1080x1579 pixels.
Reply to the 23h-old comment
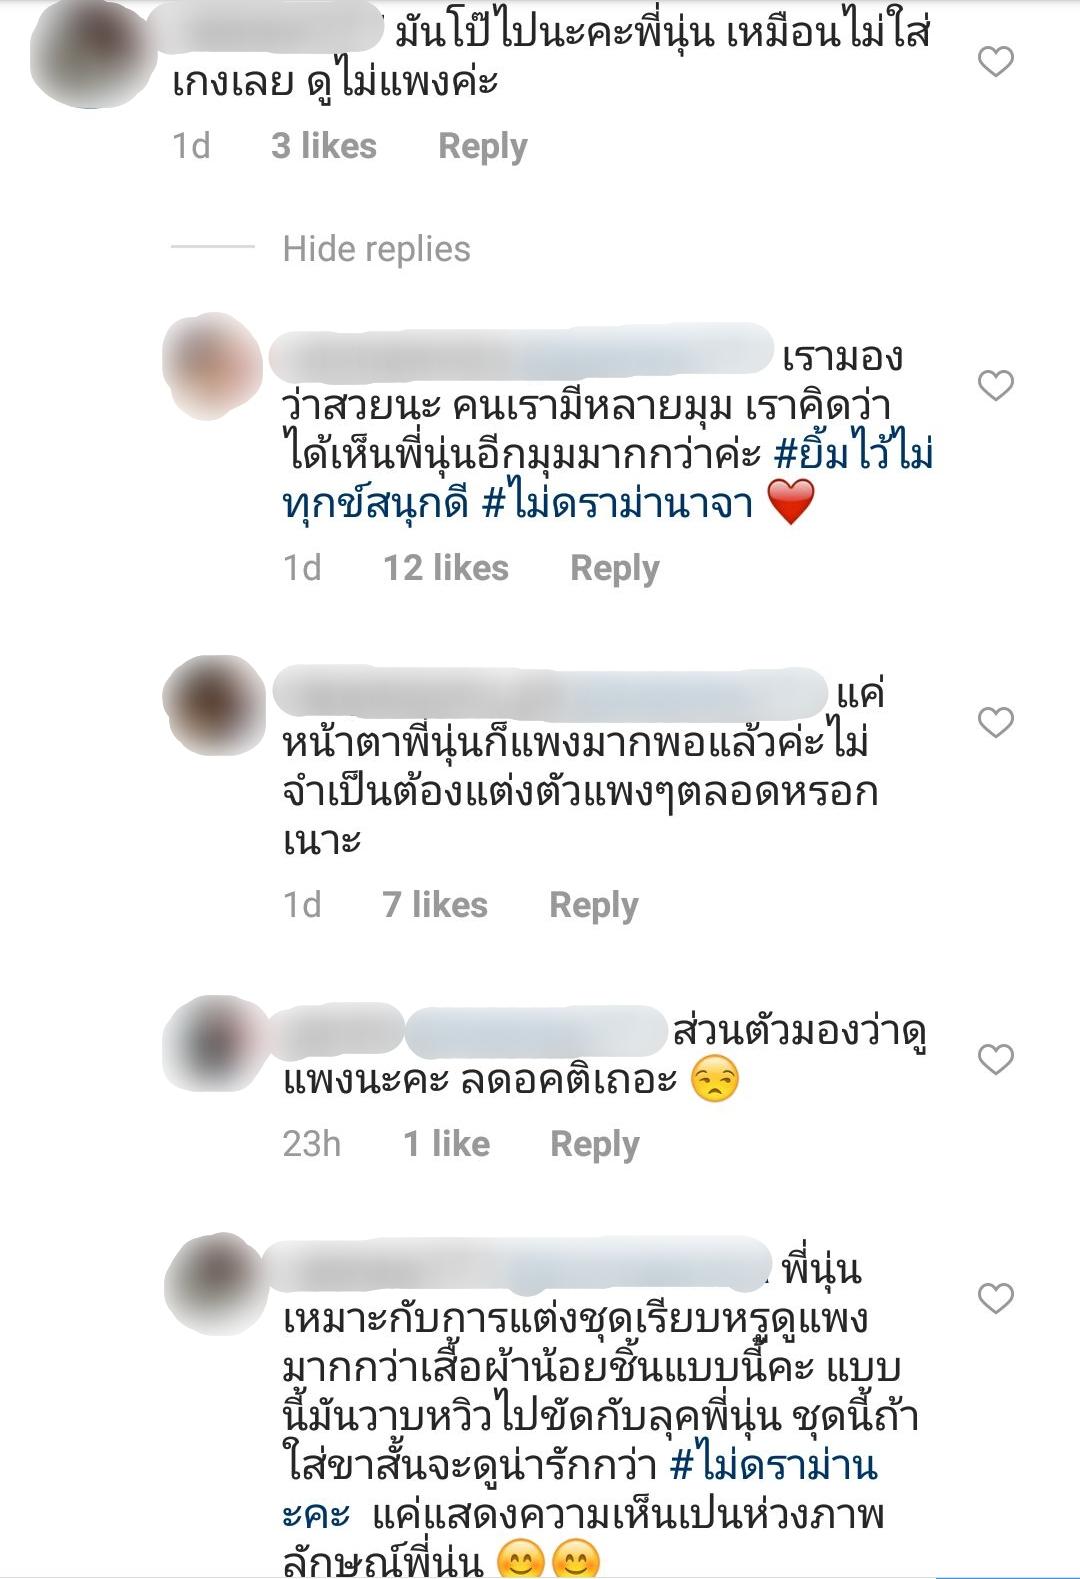point(594,1145)
